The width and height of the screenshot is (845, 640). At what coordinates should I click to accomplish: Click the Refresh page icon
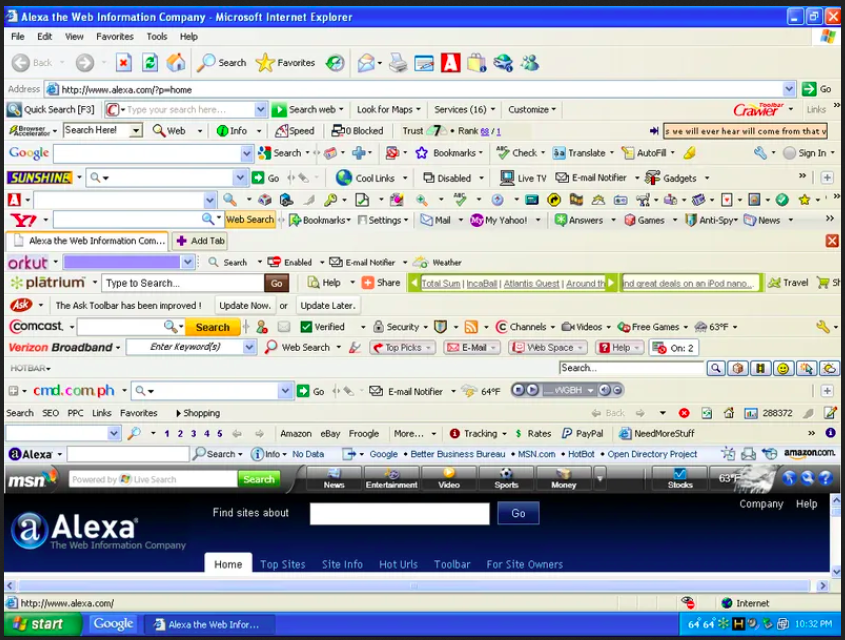150,63
